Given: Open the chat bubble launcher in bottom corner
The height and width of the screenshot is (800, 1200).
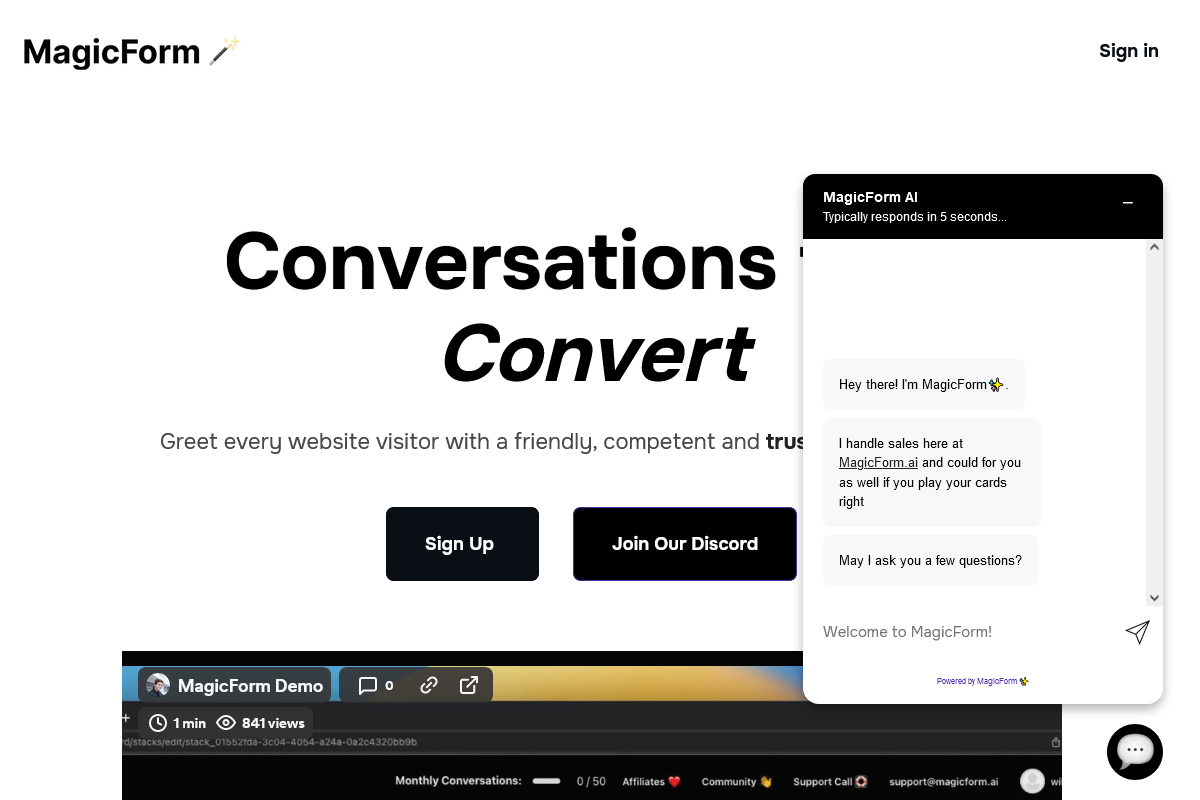Looking at the screenshot, I should 1135,751.
